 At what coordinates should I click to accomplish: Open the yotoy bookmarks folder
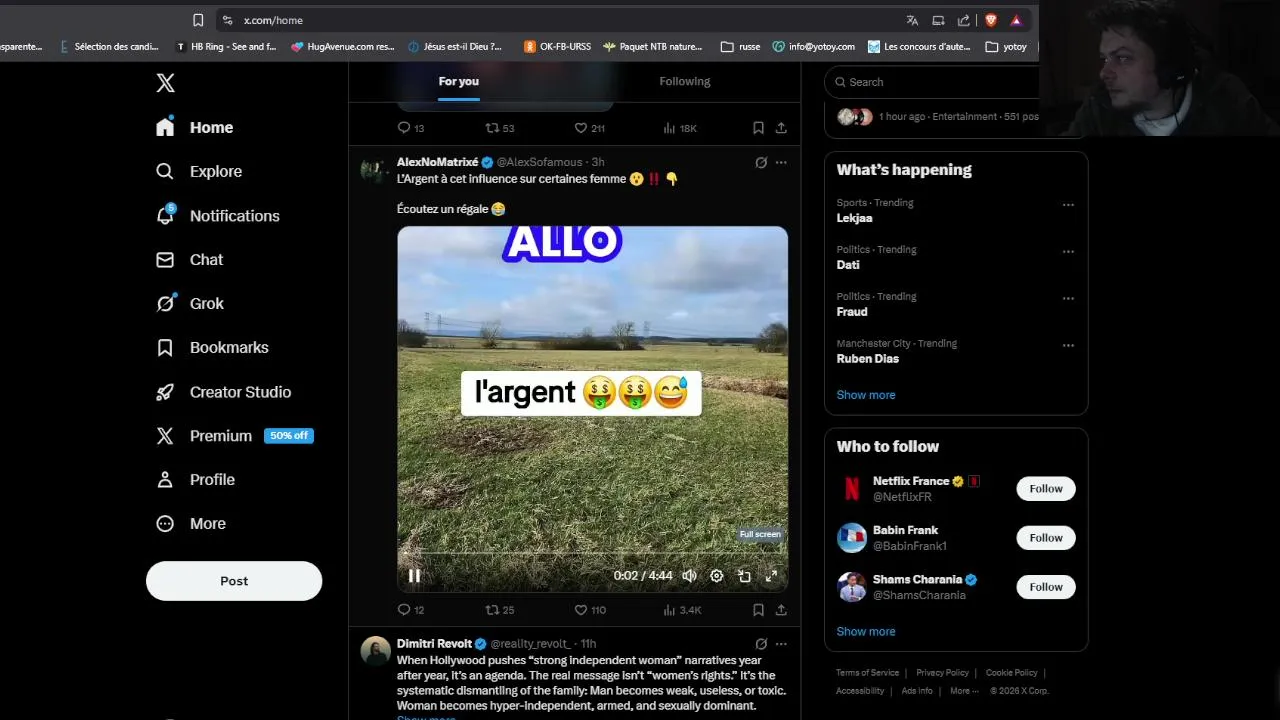tap(1006, 46)
